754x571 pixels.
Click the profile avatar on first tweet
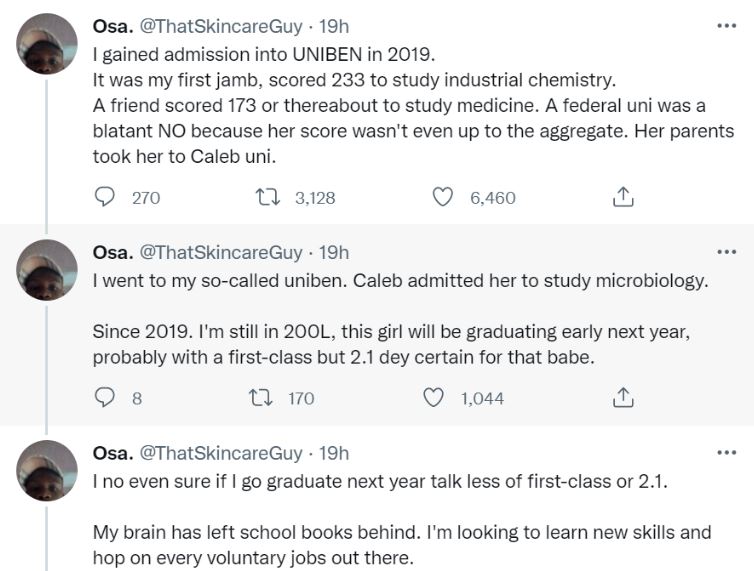47,43
